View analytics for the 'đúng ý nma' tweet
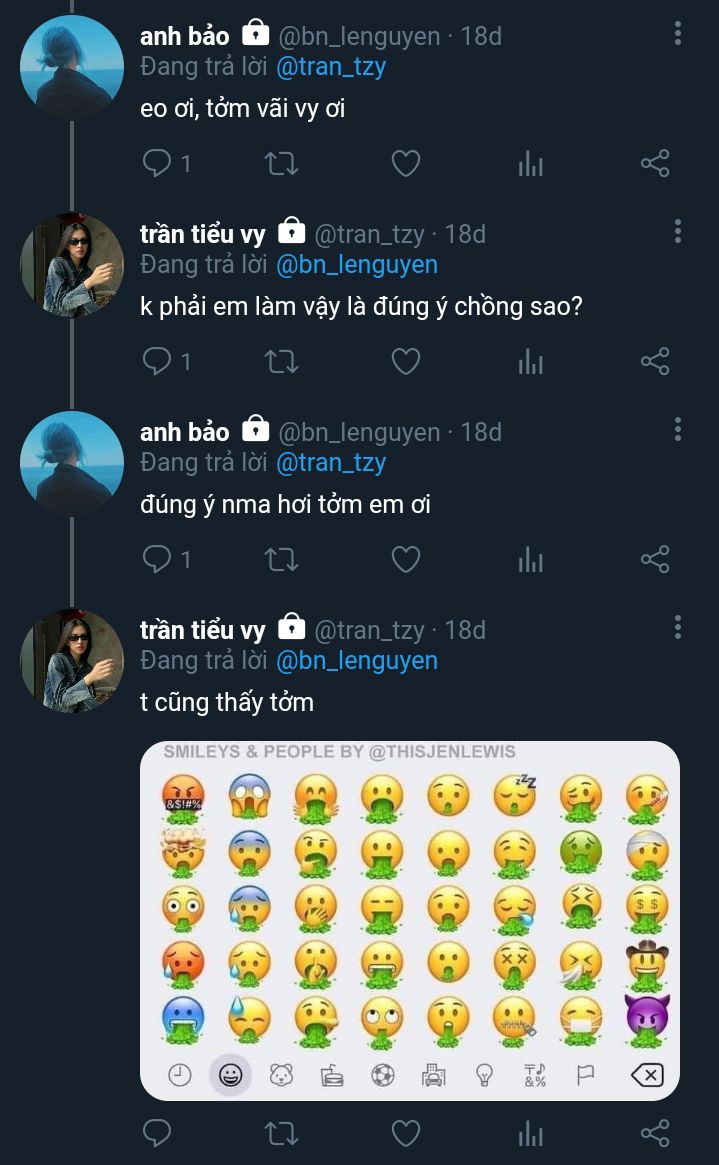The width and height of the screenshot is (719, 1165). point(530,560)
